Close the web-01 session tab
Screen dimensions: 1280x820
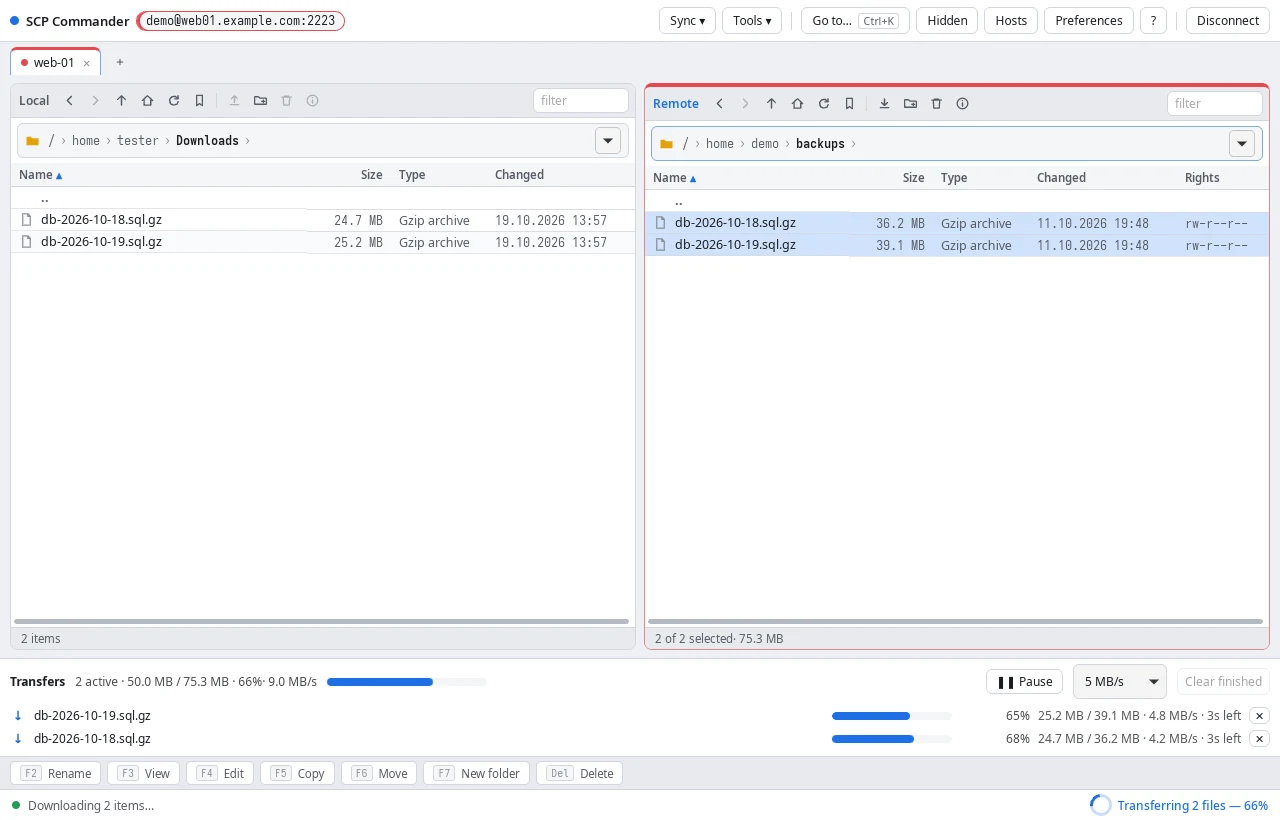pos(86,63)
